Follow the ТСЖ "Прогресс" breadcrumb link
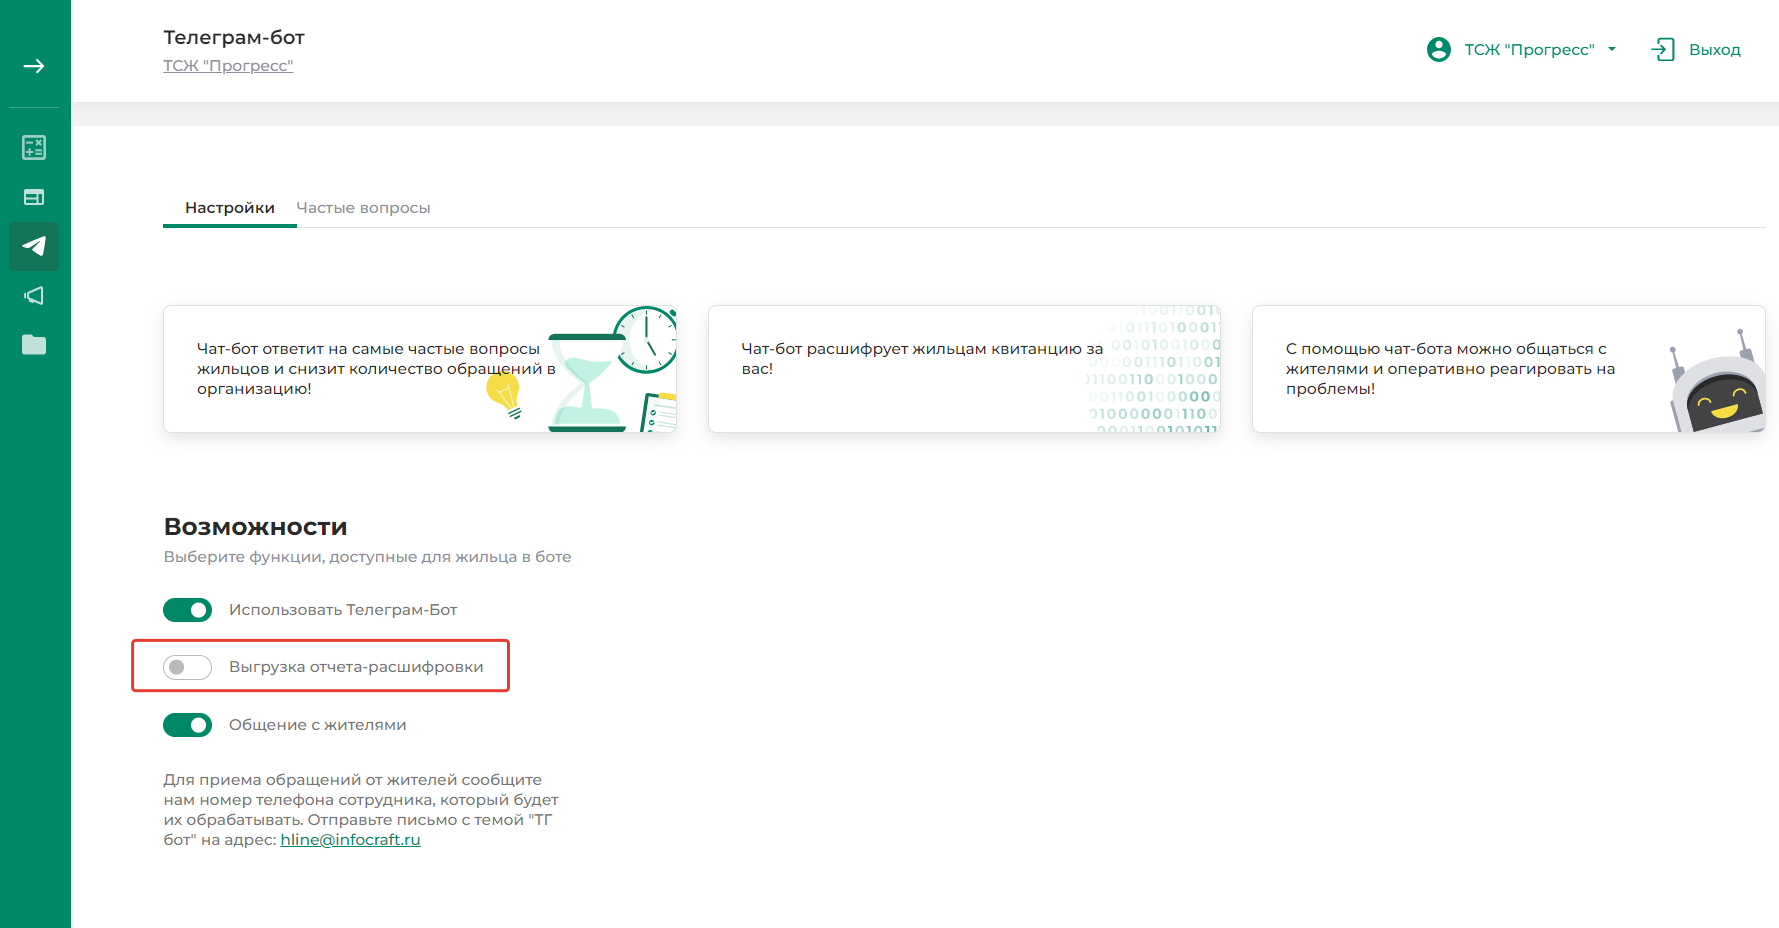Viewport: 1779px width, 928px height. [x=228, y=66]
